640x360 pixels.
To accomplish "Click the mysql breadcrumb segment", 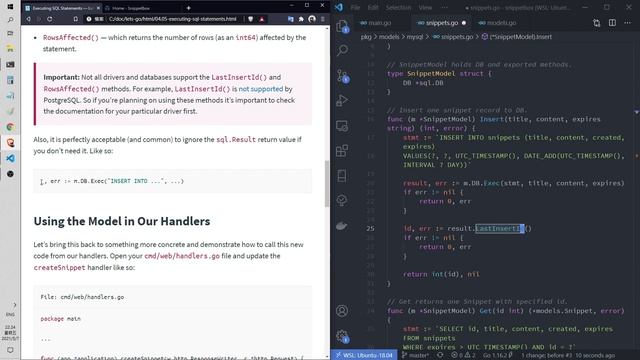I will (x=415, y=37).
